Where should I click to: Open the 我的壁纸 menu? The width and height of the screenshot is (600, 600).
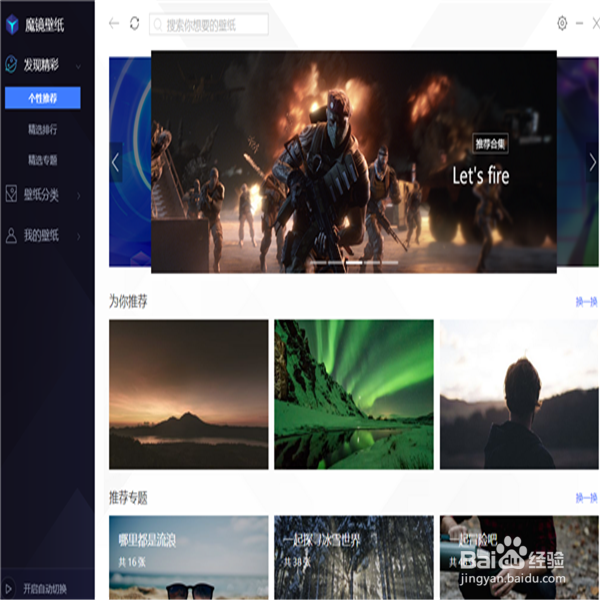(41, 235)
